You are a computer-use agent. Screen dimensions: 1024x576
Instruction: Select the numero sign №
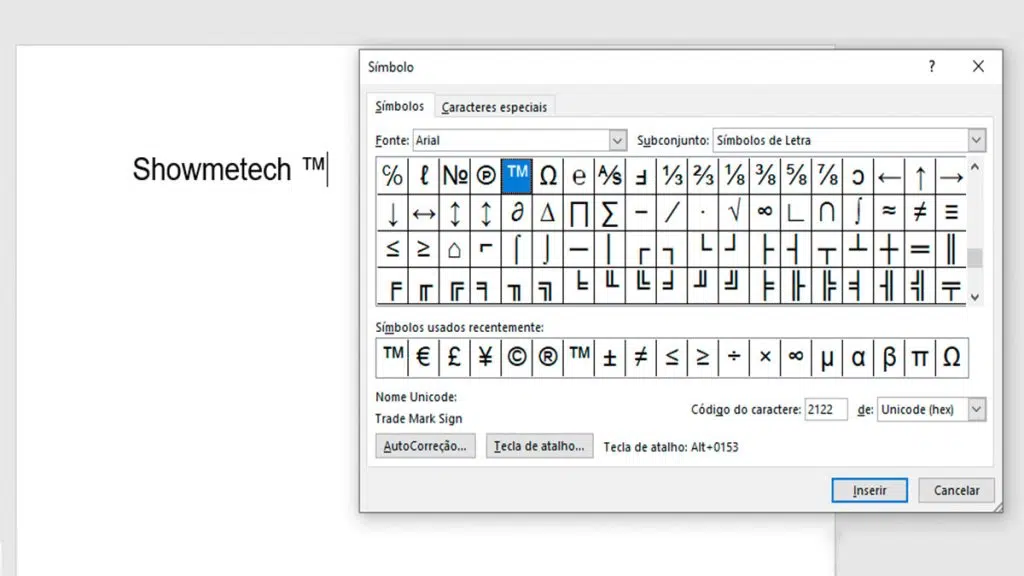454,174
